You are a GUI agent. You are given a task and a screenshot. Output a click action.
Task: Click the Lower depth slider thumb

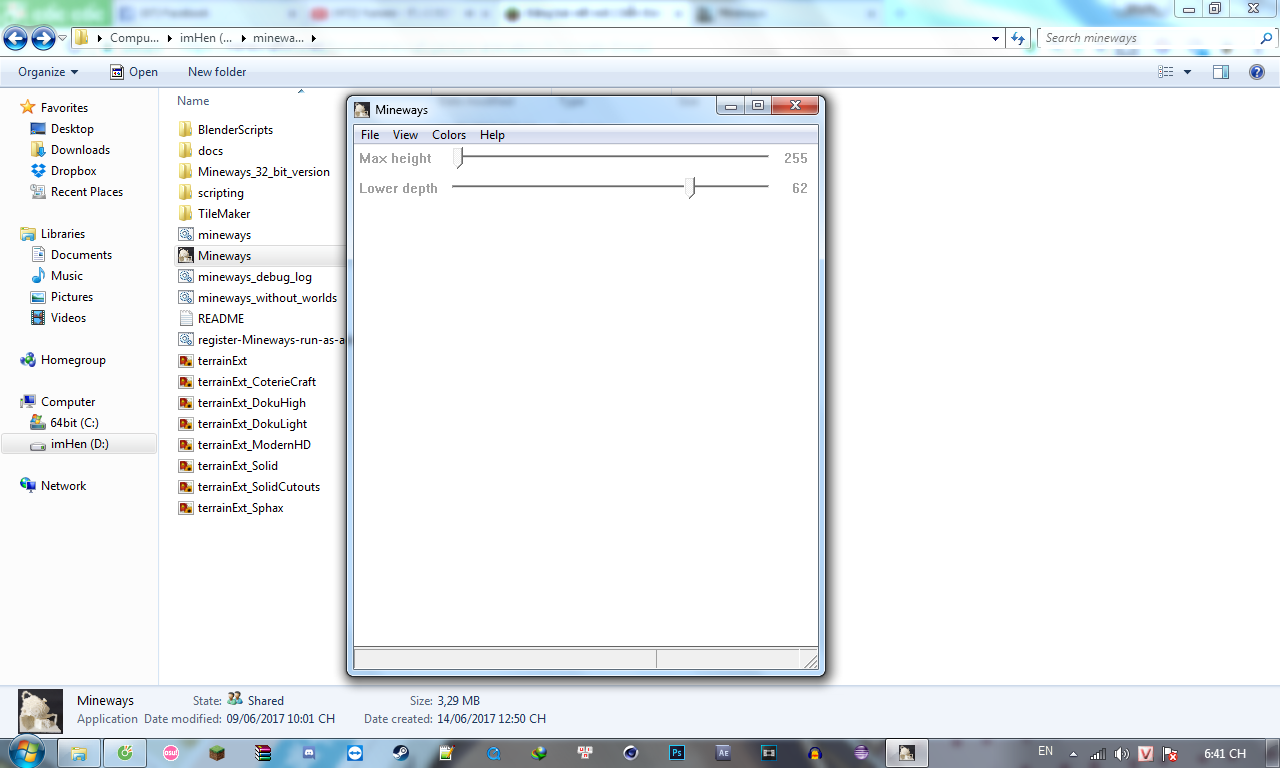coord(690,188)
